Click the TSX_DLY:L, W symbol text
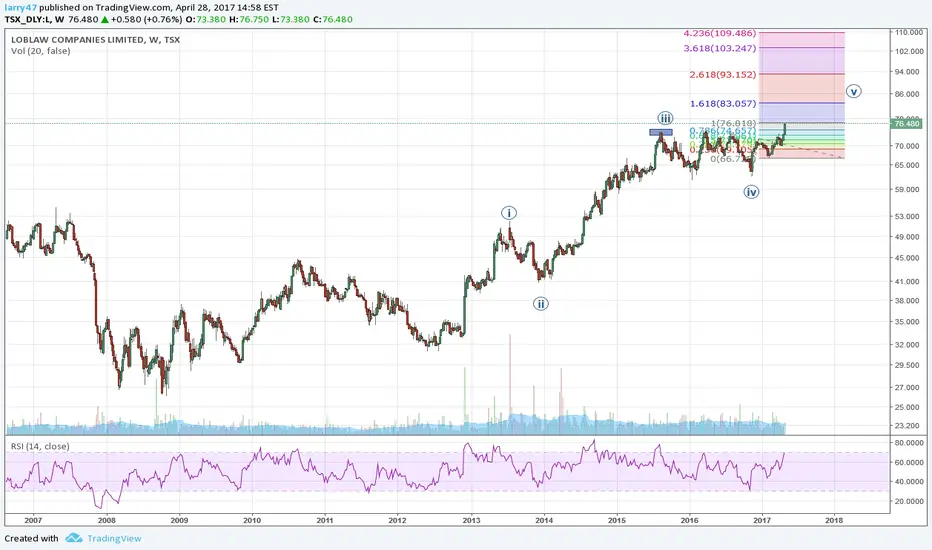 click(34, 19)
